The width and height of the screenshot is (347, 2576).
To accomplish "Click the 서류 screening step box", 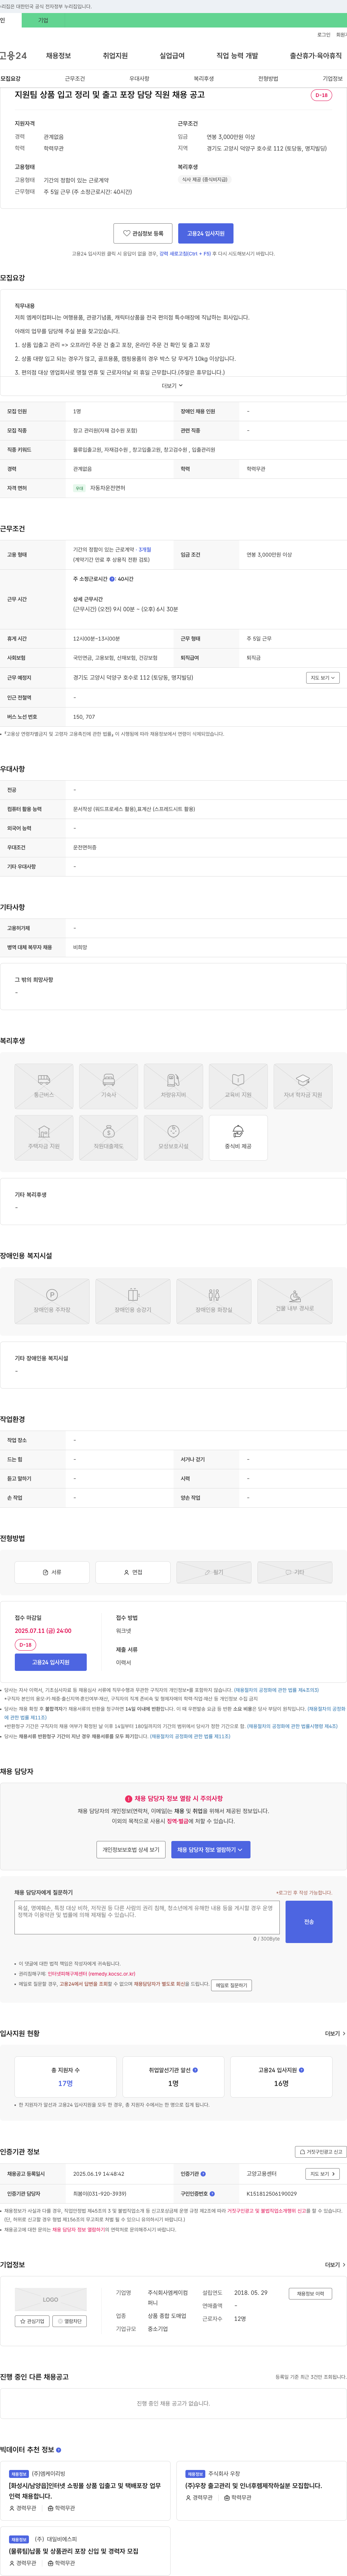I will pyautogui.click(x=52, y=1572).
